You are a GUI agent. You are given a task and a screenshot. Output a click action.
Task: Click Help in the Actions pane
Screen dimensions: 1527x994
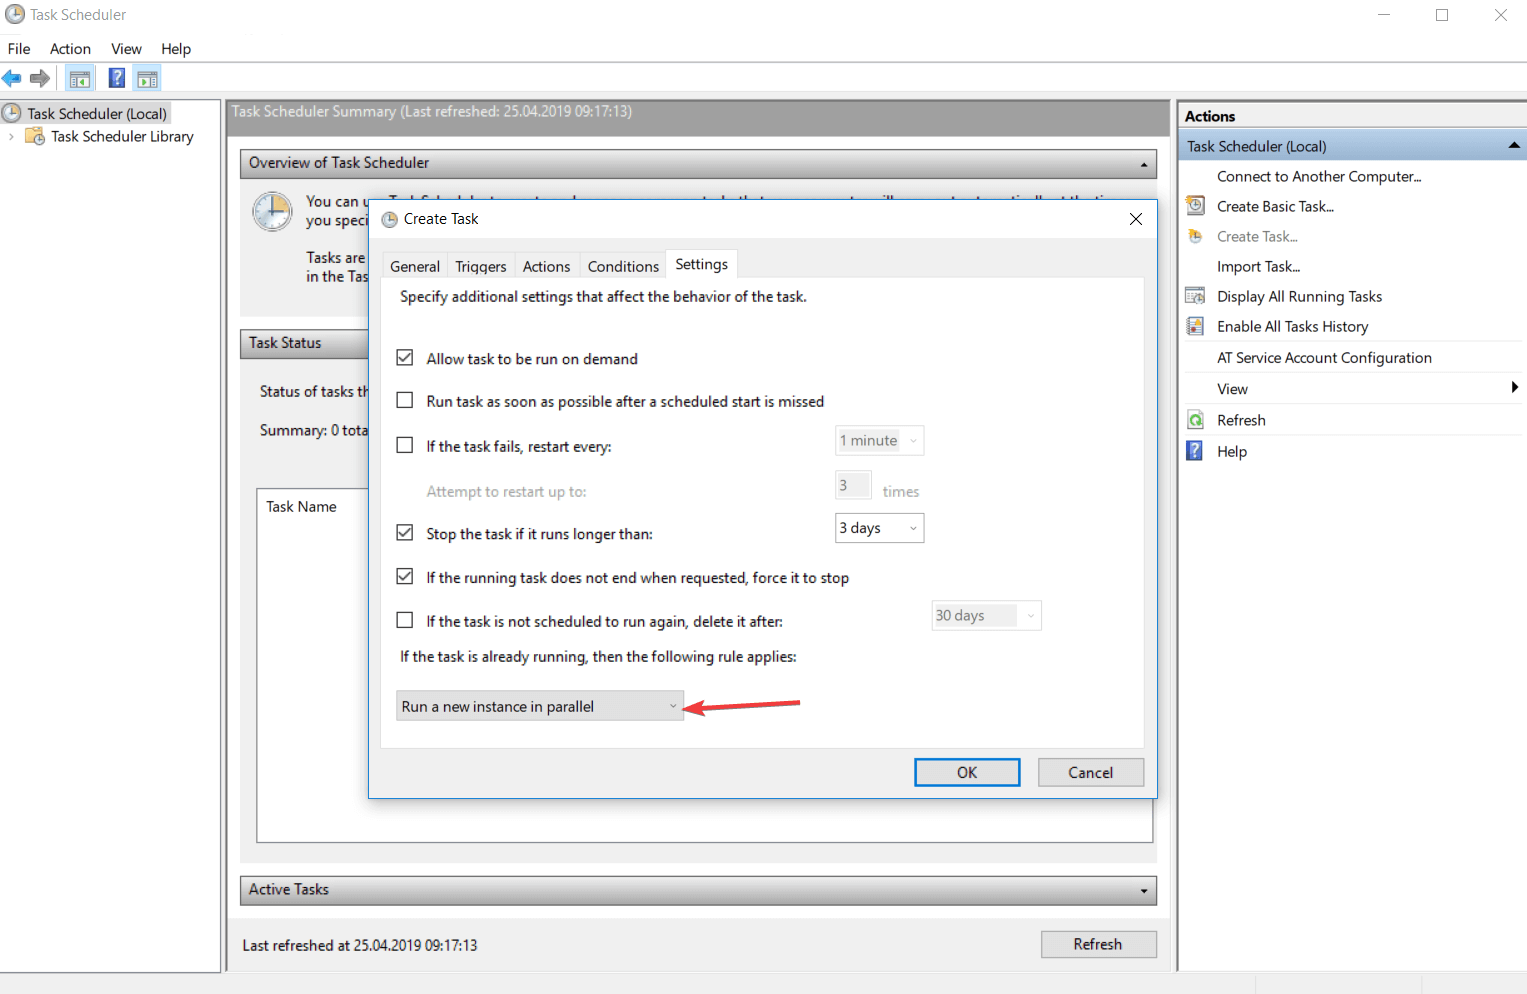coord(1232,451)
